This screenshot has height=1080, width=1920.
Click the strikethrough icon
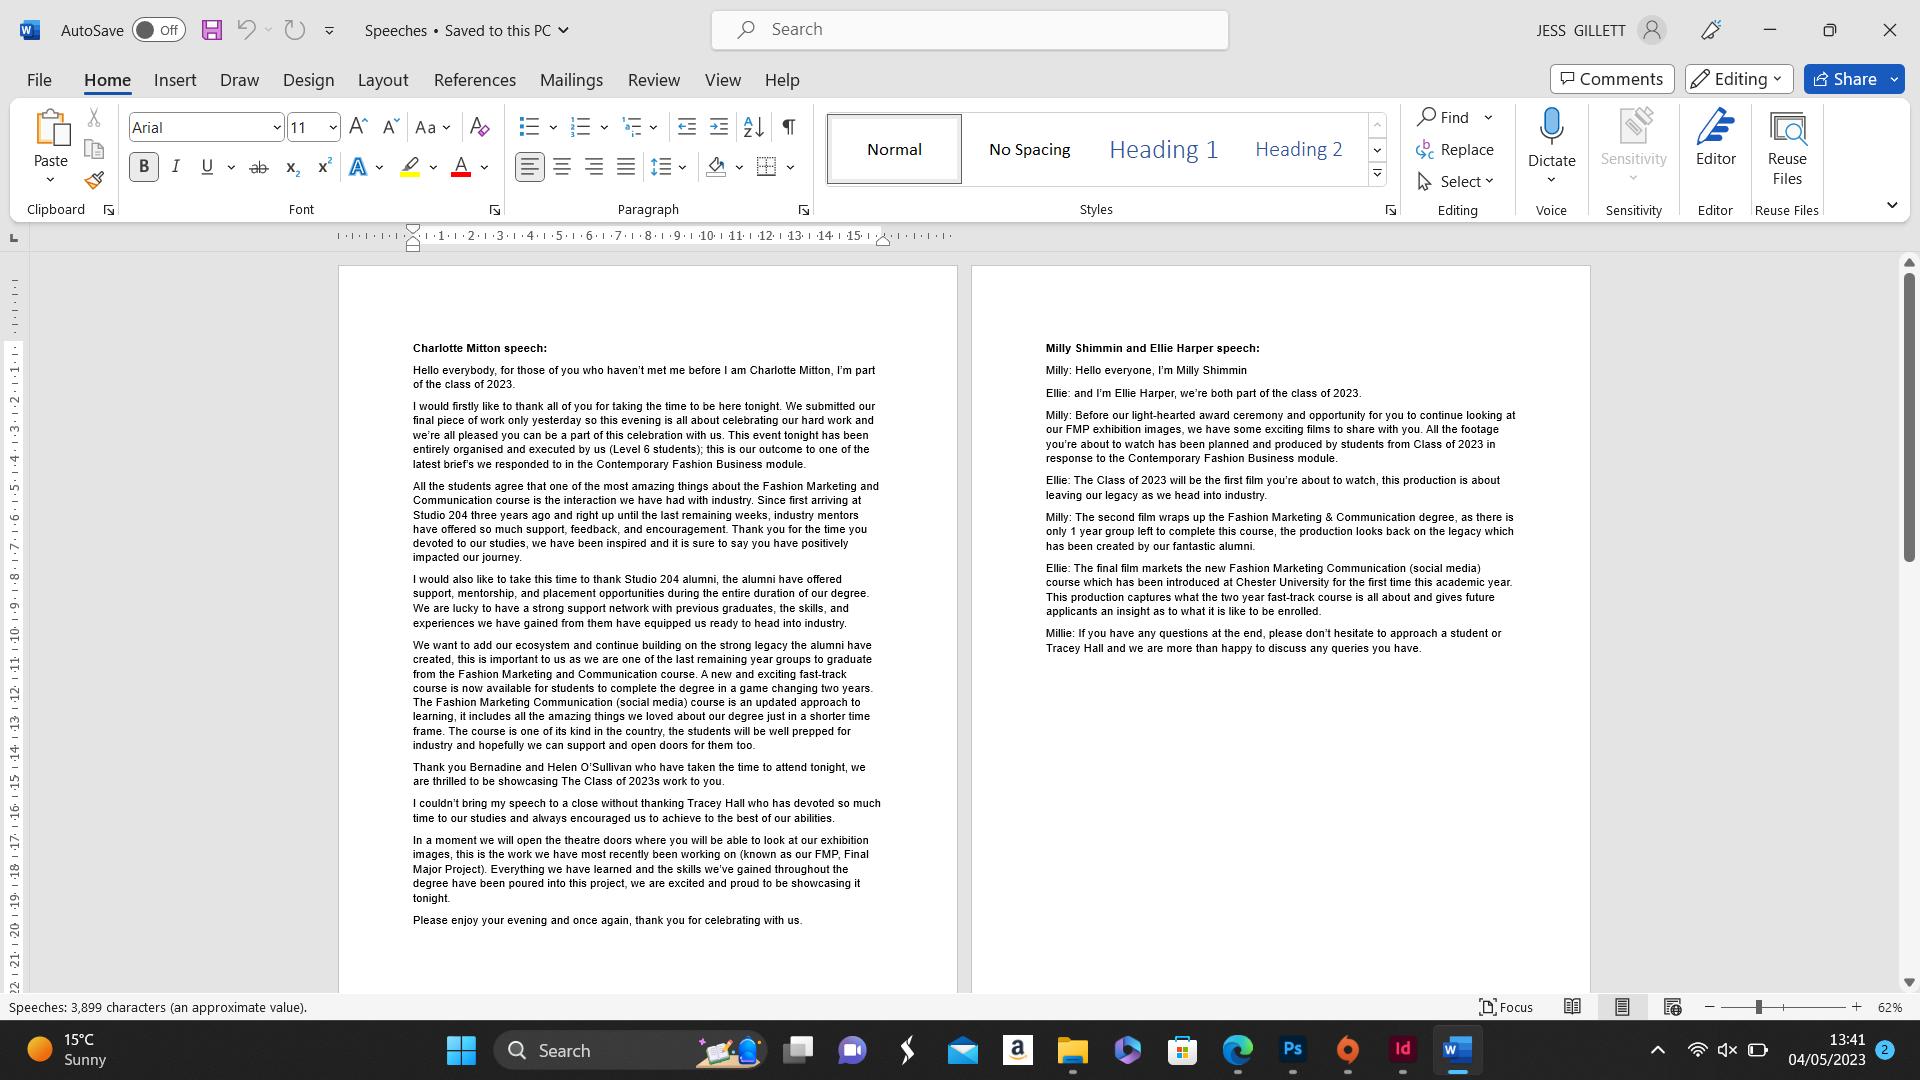(x=258, y=167)
